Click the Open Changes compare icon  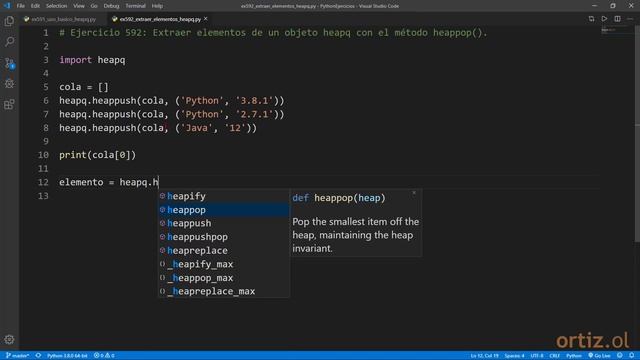point(591,19)
